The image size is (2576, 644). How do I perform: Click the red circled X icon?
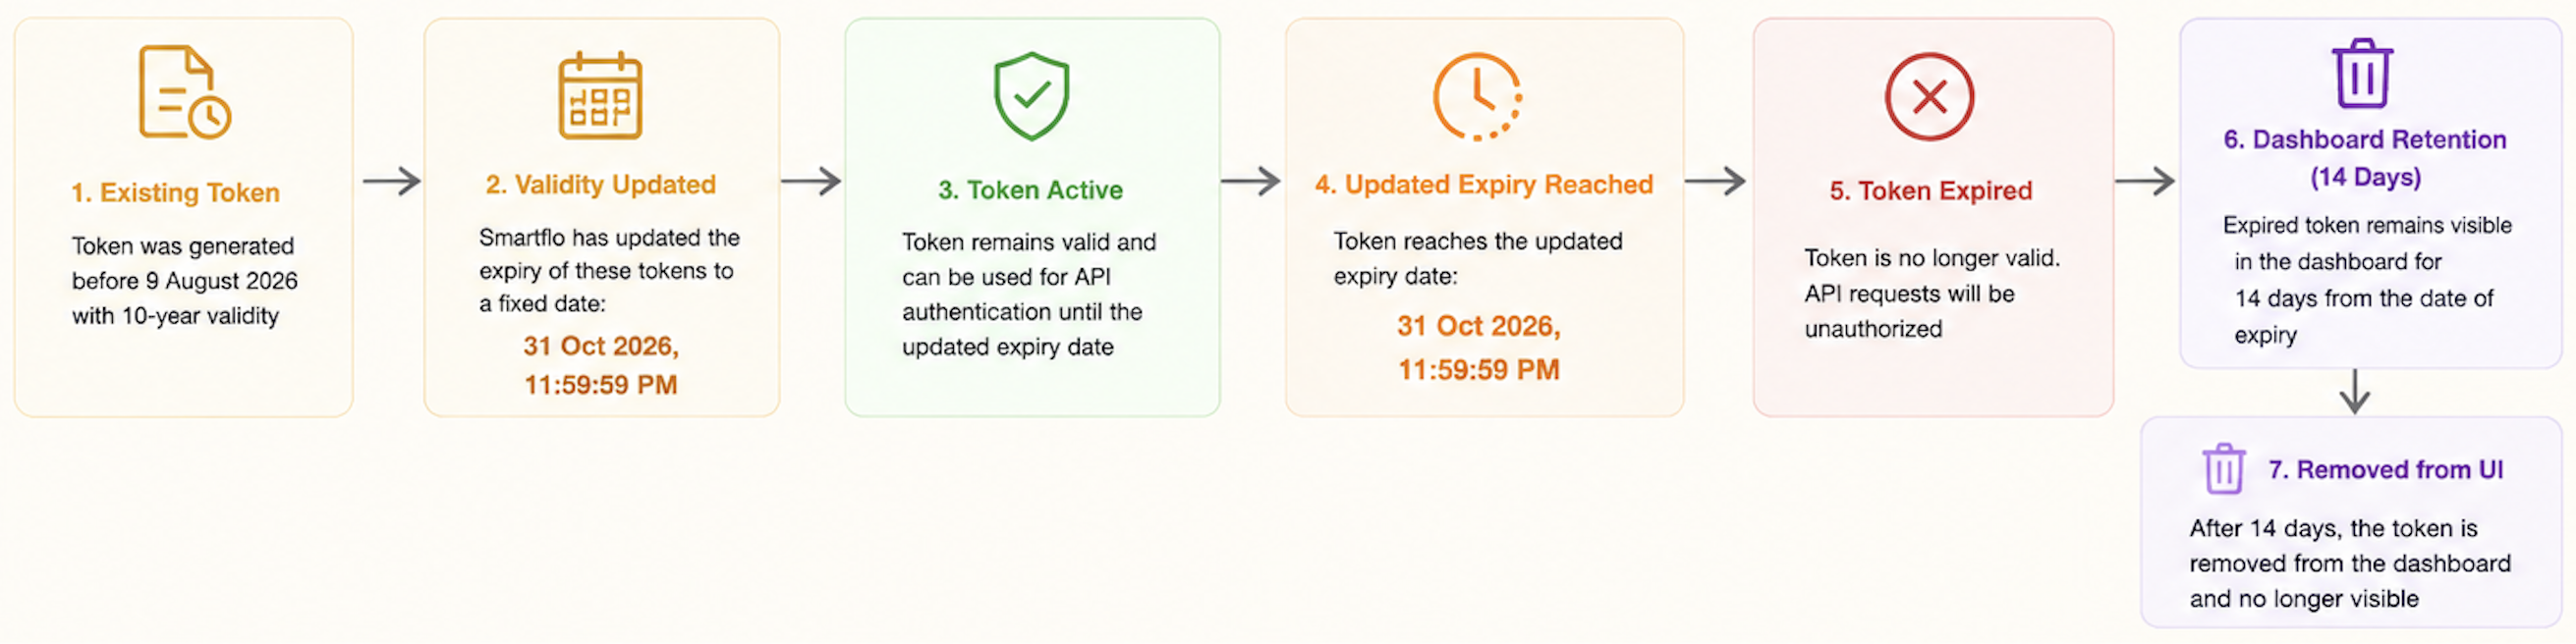(1929, 97)
